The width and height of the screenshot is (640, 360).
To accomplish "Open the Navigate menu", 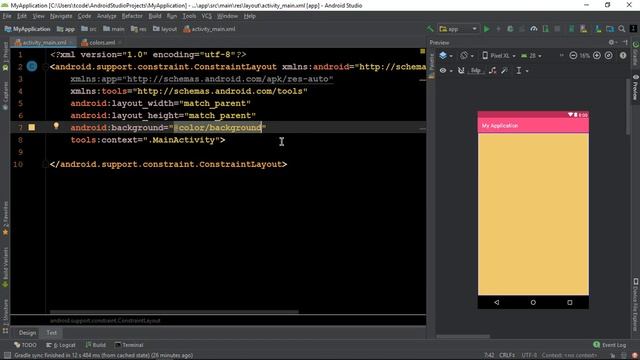I will pos(61,16).
